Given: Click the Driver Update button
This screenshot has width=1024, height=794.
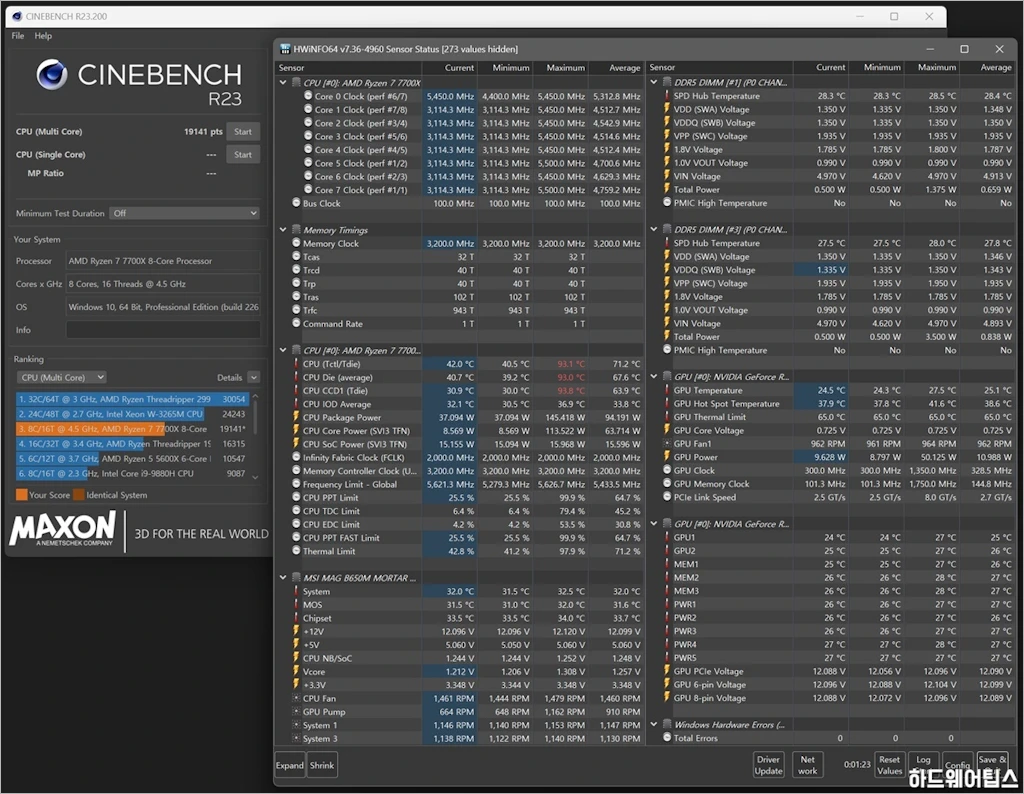Looking at the screenshot, I should [769, 765].
